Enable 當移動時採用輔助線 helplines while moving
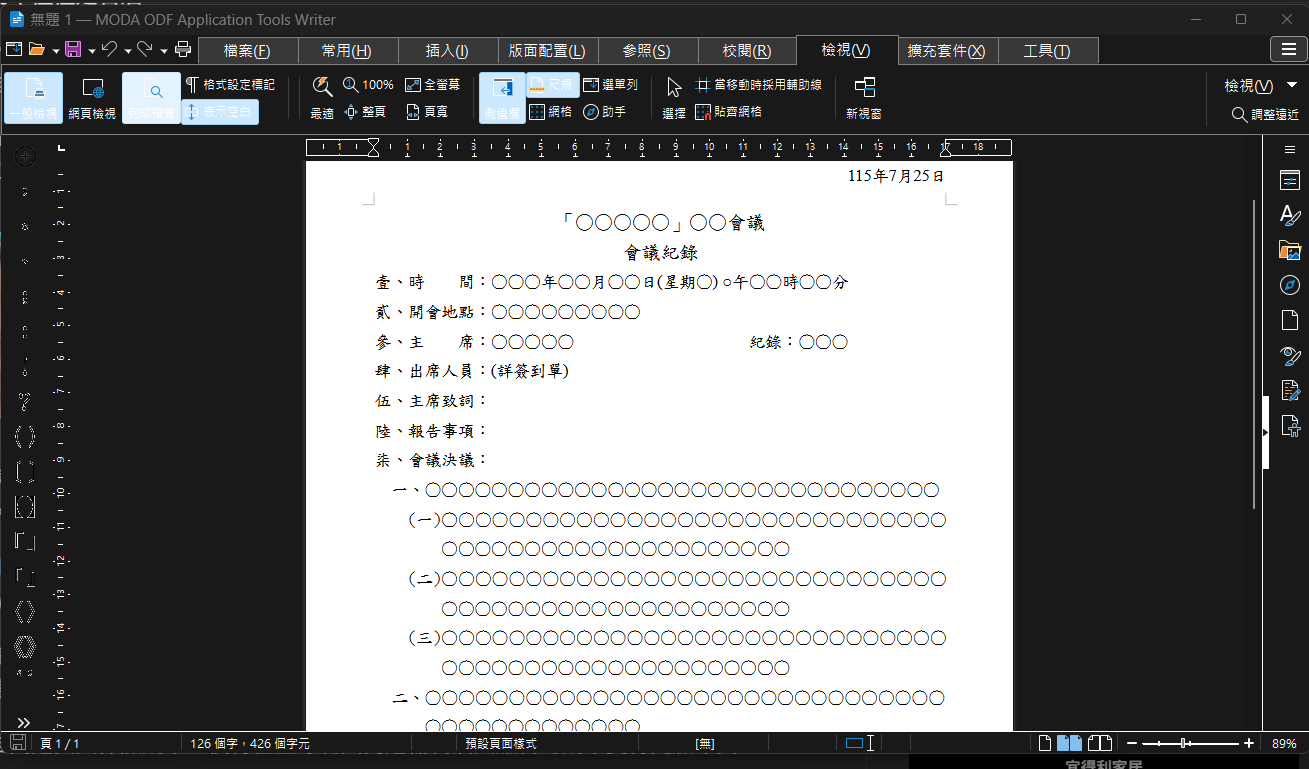The width and height of the screenshot is (1309, 769). (x=758, y=85)
